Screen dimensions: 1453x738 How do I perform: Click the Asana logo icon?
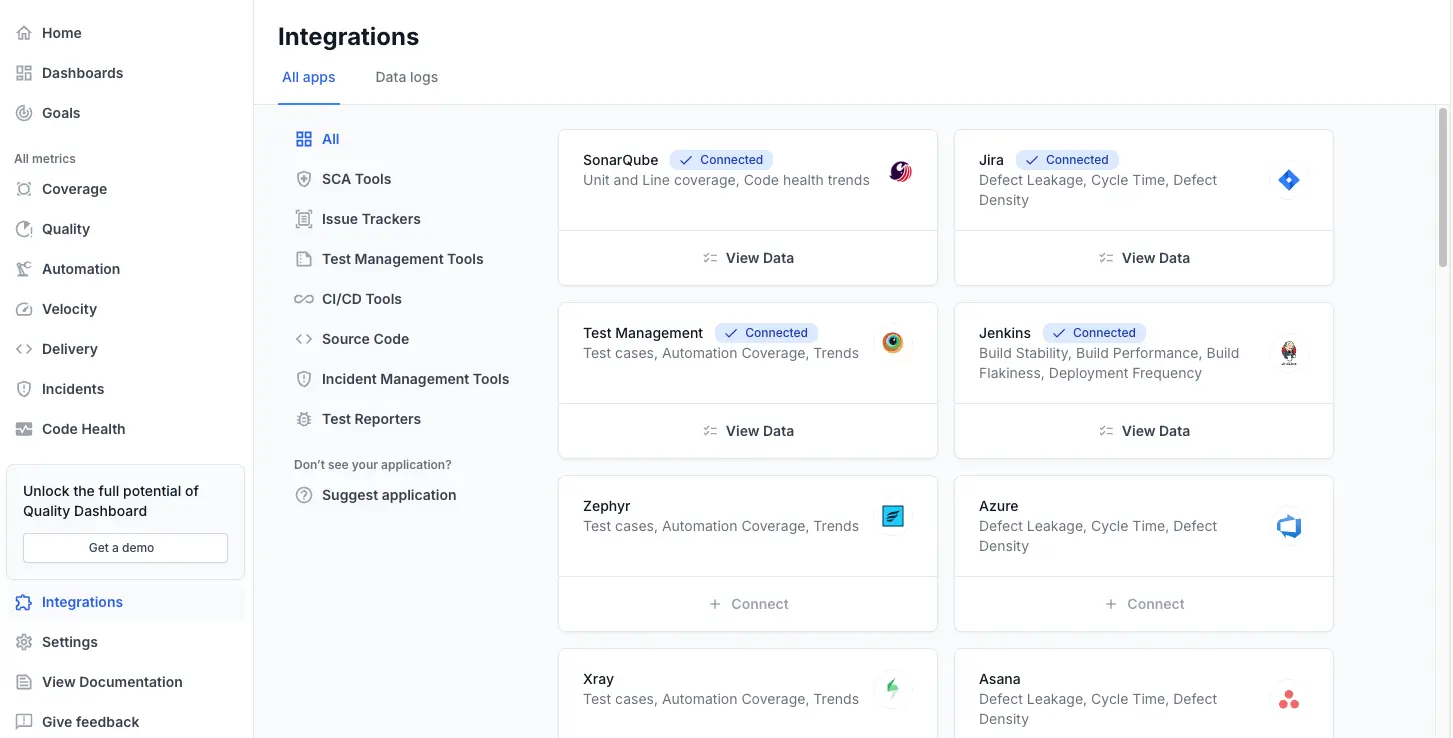point(1288,699)
